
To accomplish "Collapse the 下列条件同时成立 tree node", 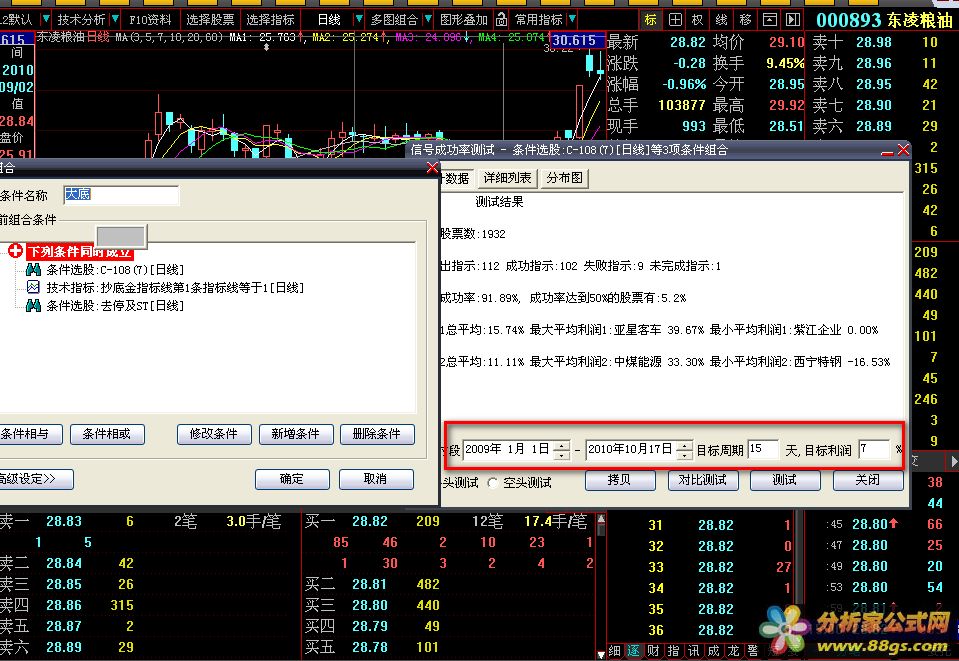I will (x=16, y=251).
